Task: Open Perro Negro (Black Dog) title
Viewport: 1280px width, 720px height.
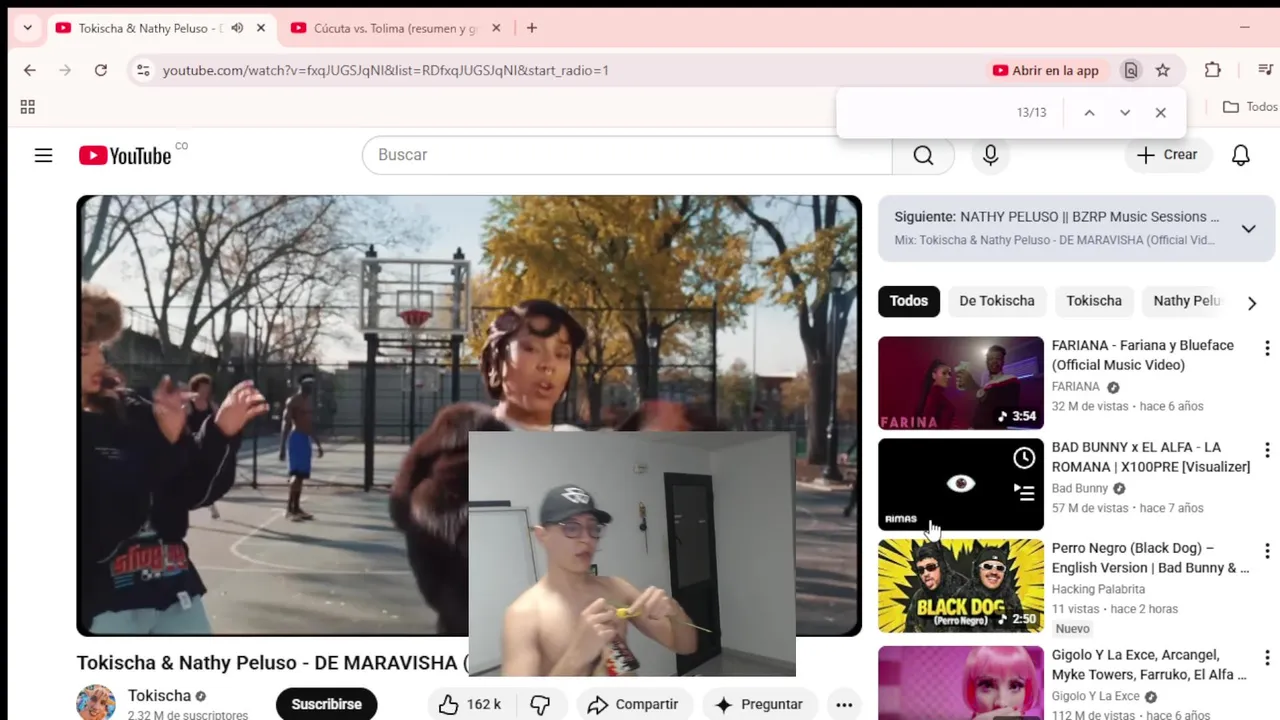Action: pyautogui.click(x=1150, y=558)
